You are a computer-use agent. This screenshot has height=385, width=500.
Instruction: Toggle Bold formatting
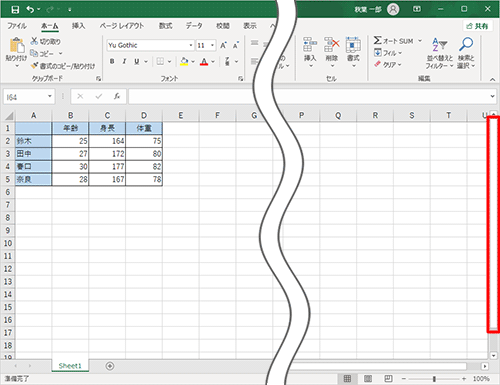(x=112, y=61)
